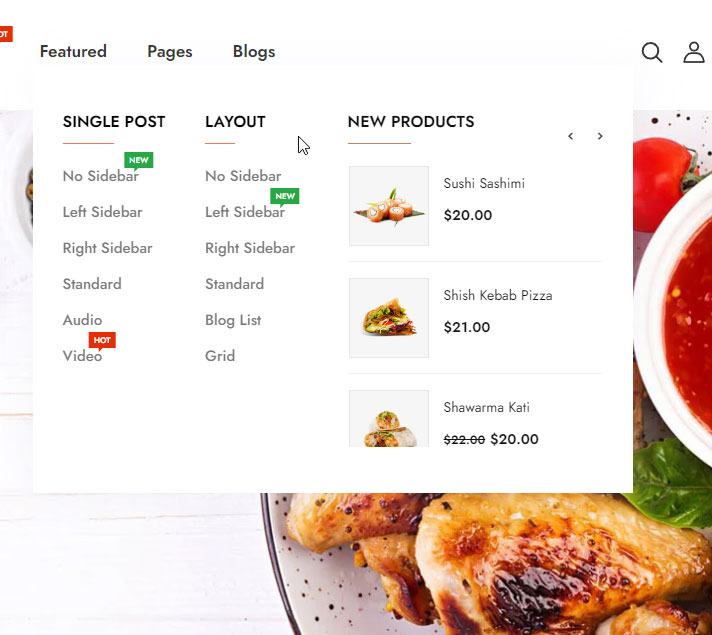The image size is (712, 635).
Task: Go to Single Post Left Sidebar
Action: 103,212
